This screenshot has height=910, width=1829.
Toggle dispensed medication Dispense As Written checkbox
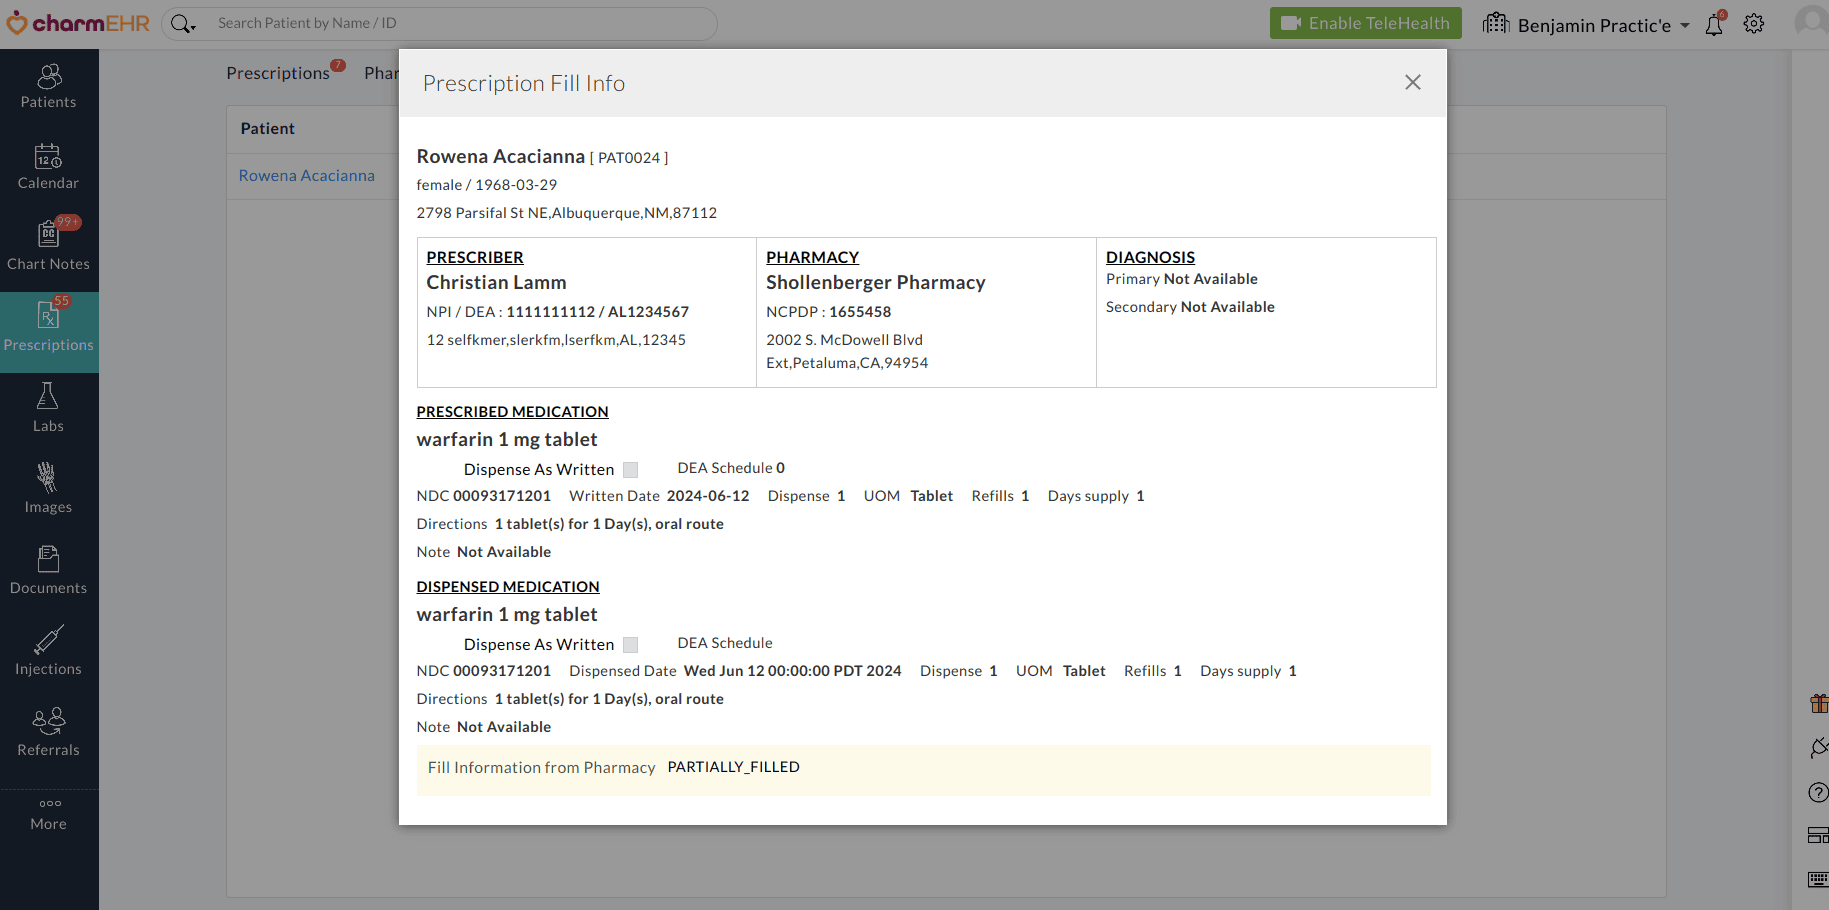pos(630,645)
